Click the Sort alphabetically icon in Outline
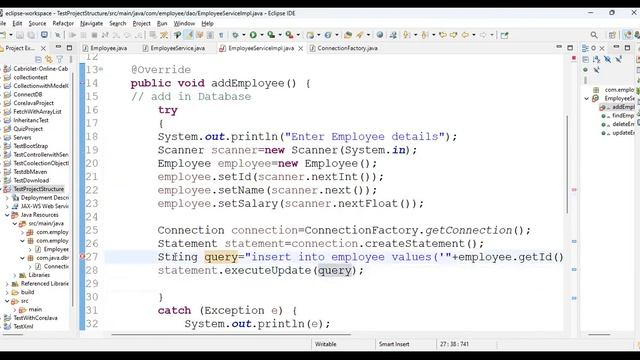640x360 pixels. (x=596, y=60)
